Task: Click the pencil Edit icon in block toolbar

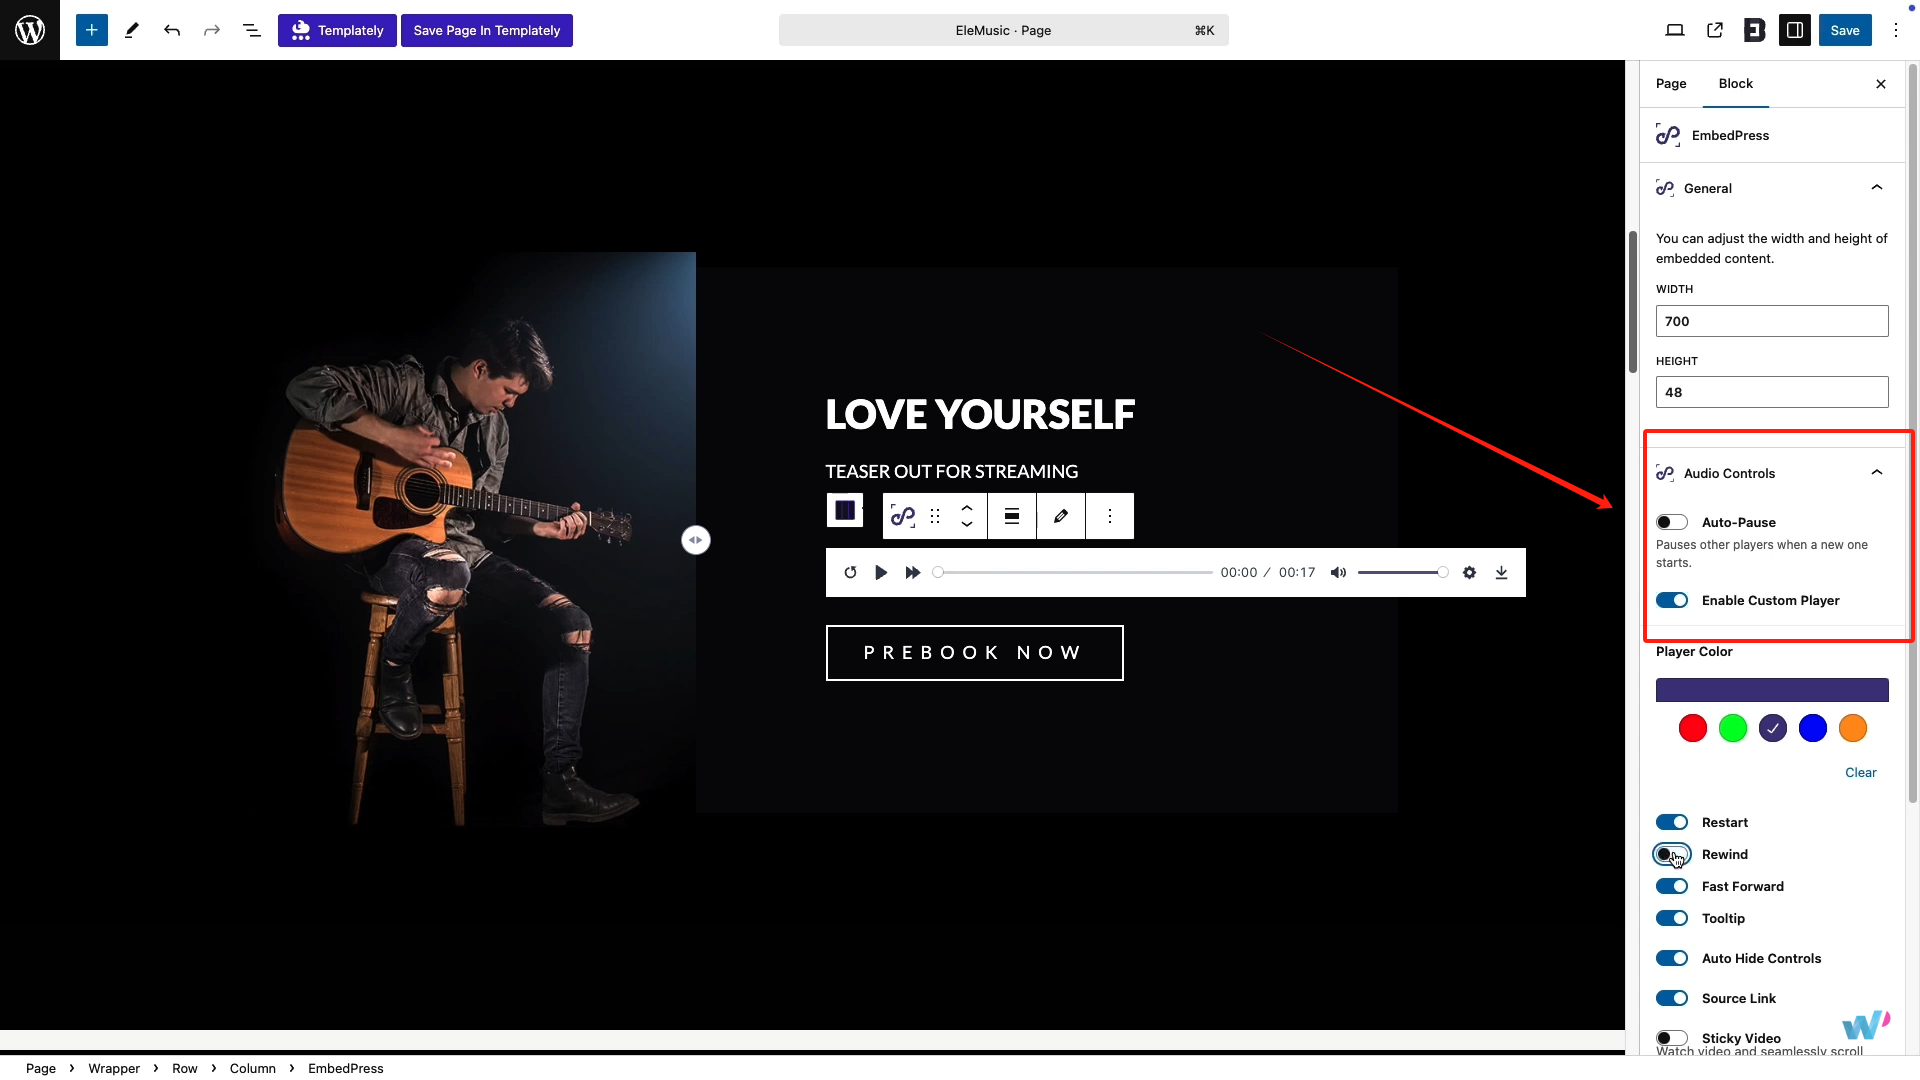Action: [x=1060, y=516]
